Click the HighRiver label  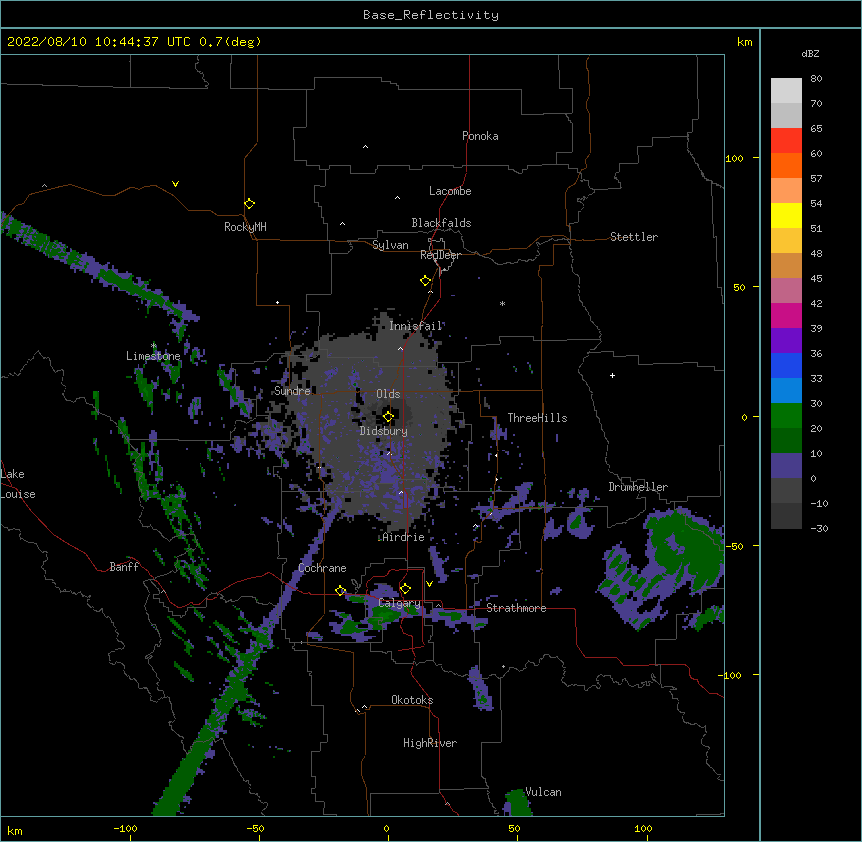tap(430, 743)
